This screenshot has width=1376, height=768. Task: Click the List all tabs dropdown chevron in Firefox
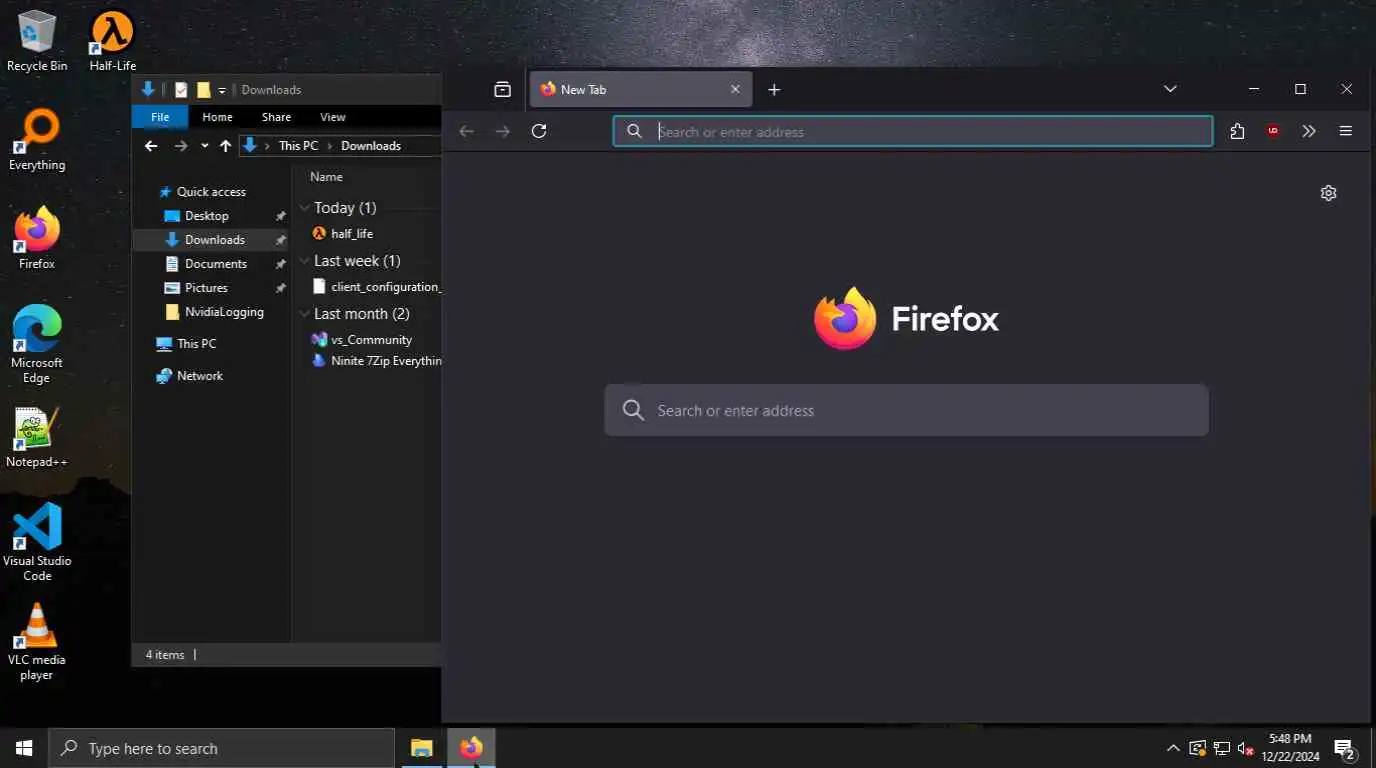pyautogui.click(x=1170, y=89)
